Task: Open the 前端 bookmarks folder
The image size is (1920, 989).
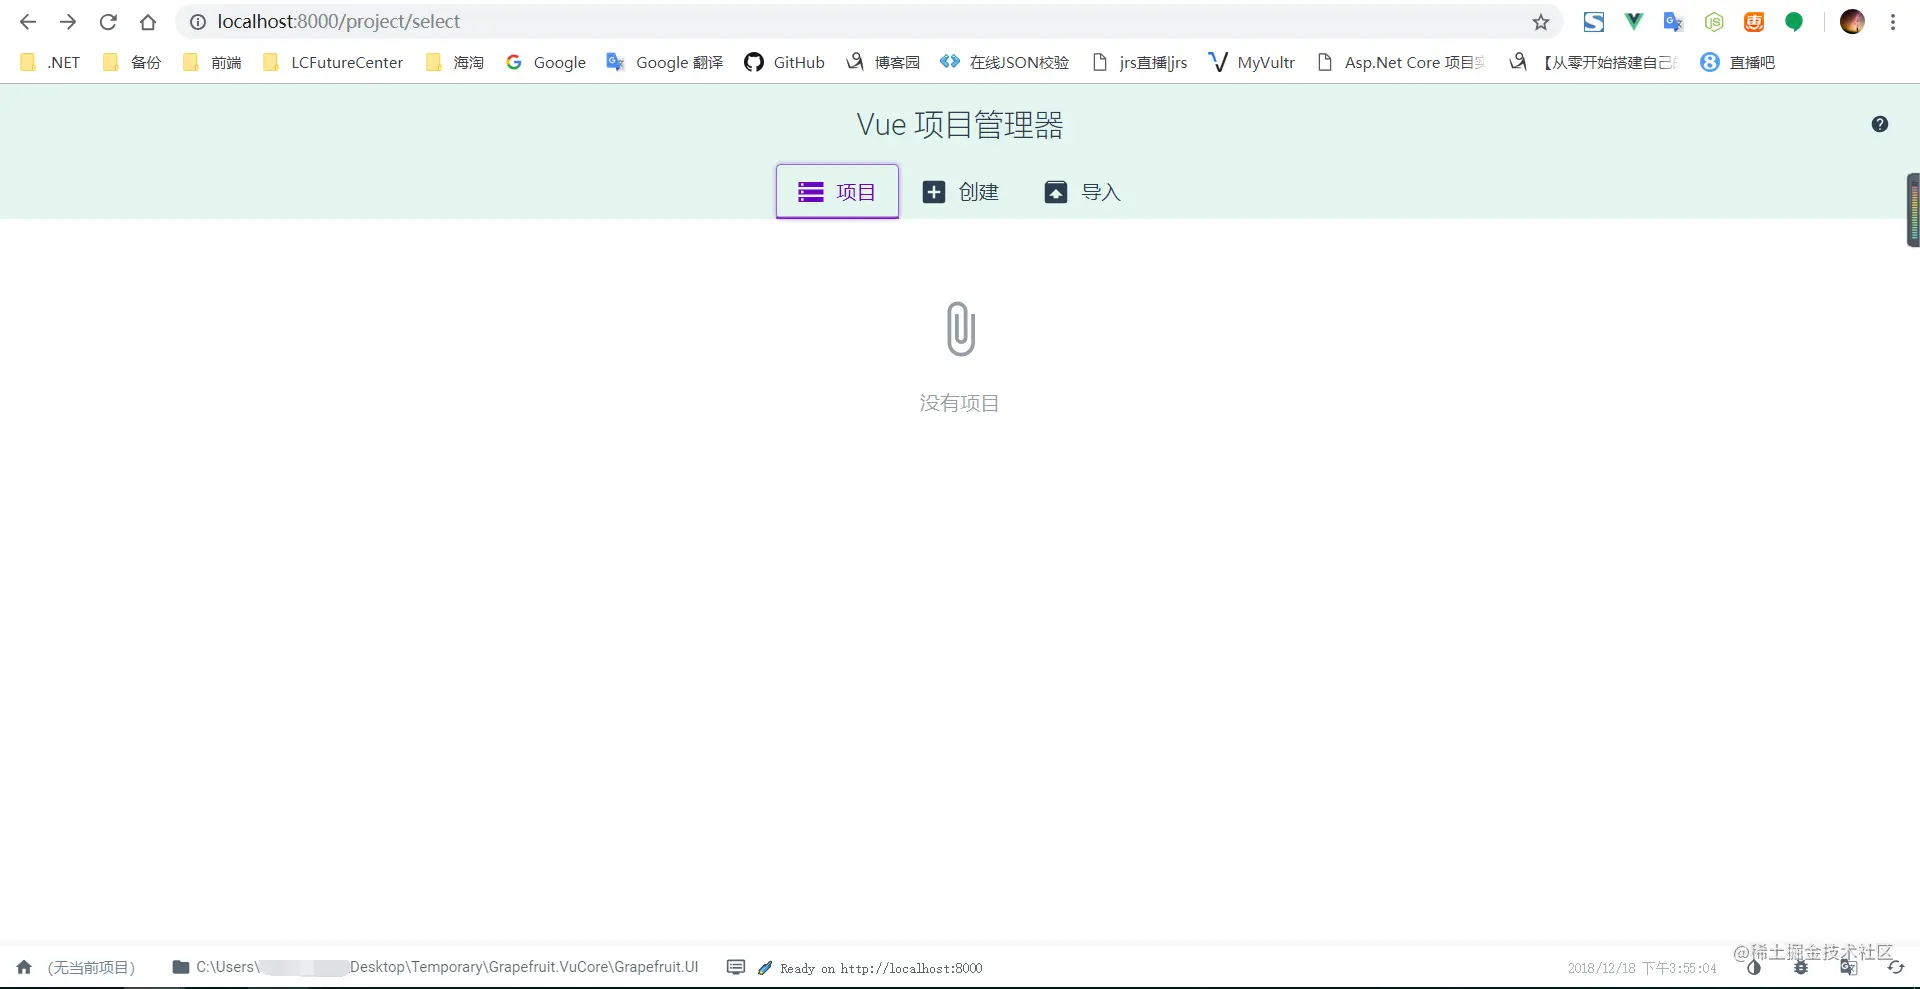Action: click(x=212, y=62)
